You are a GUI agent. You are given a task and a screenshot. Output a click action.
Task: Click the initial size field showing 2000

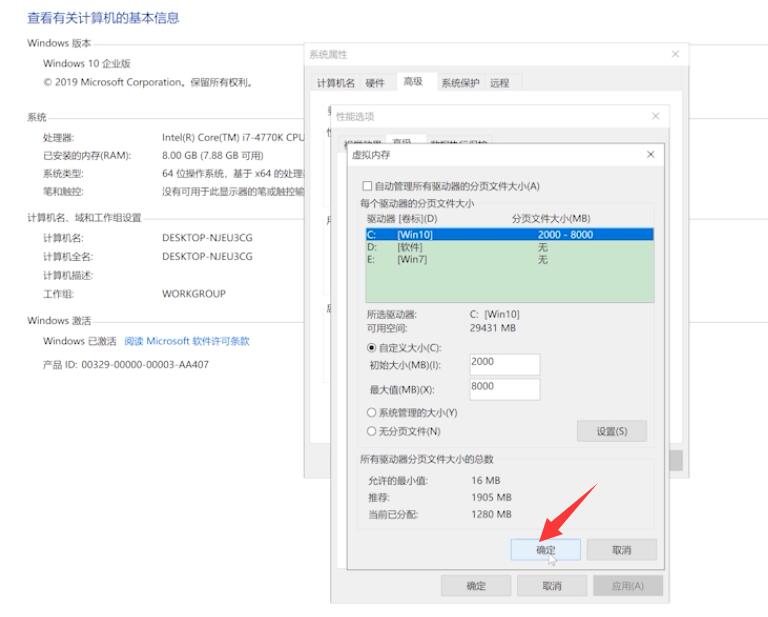coord(504,364)
